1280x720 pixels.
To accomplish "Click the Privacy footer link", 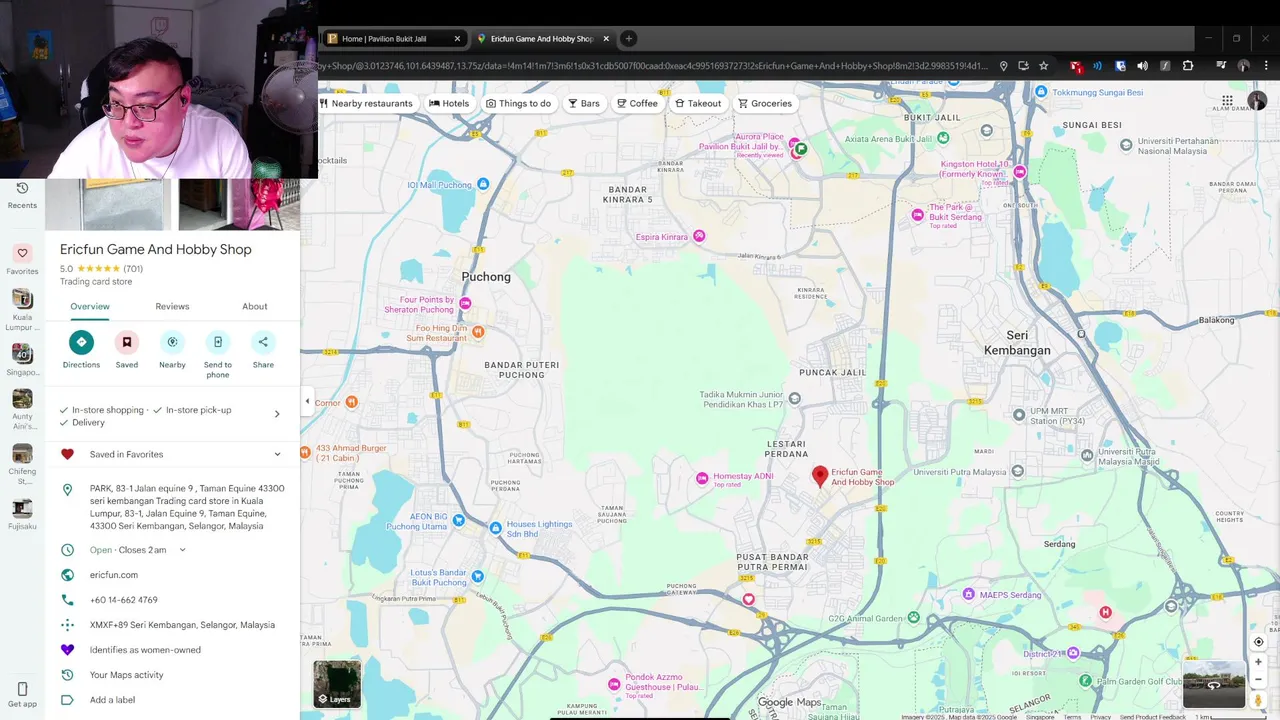I will pos(1100,717).
